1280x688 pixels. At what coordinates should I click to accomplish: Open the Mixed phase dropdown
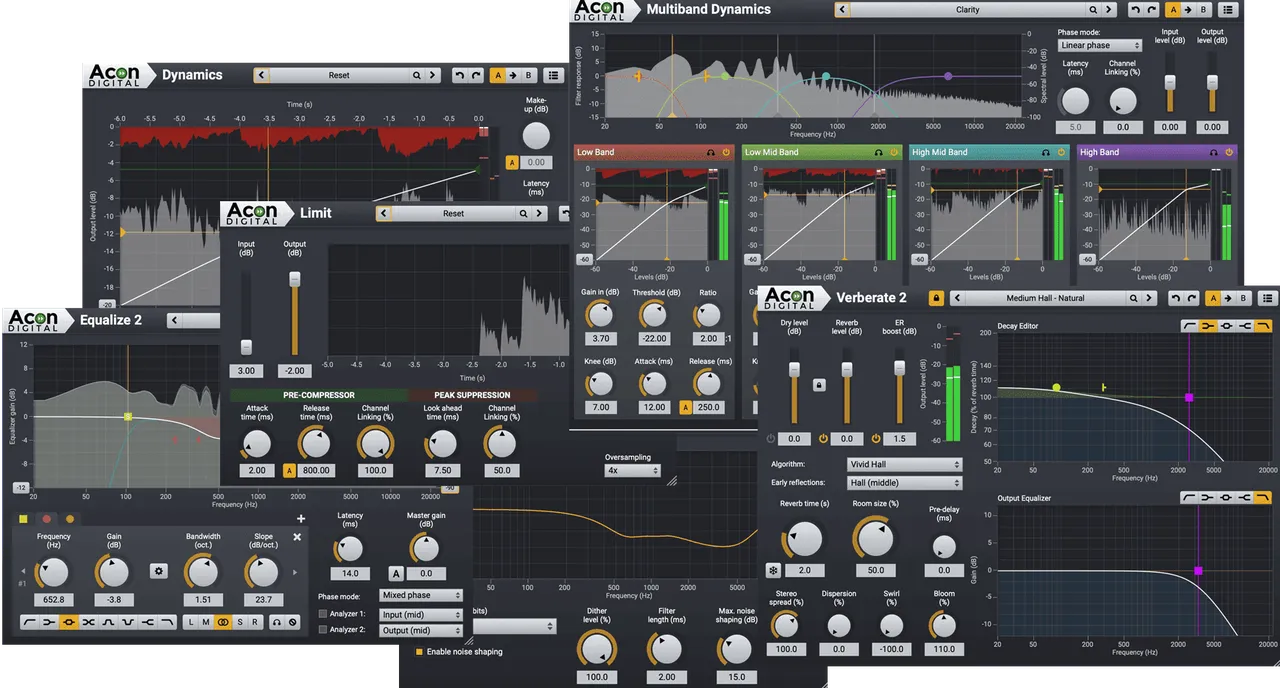coord(420,594)
